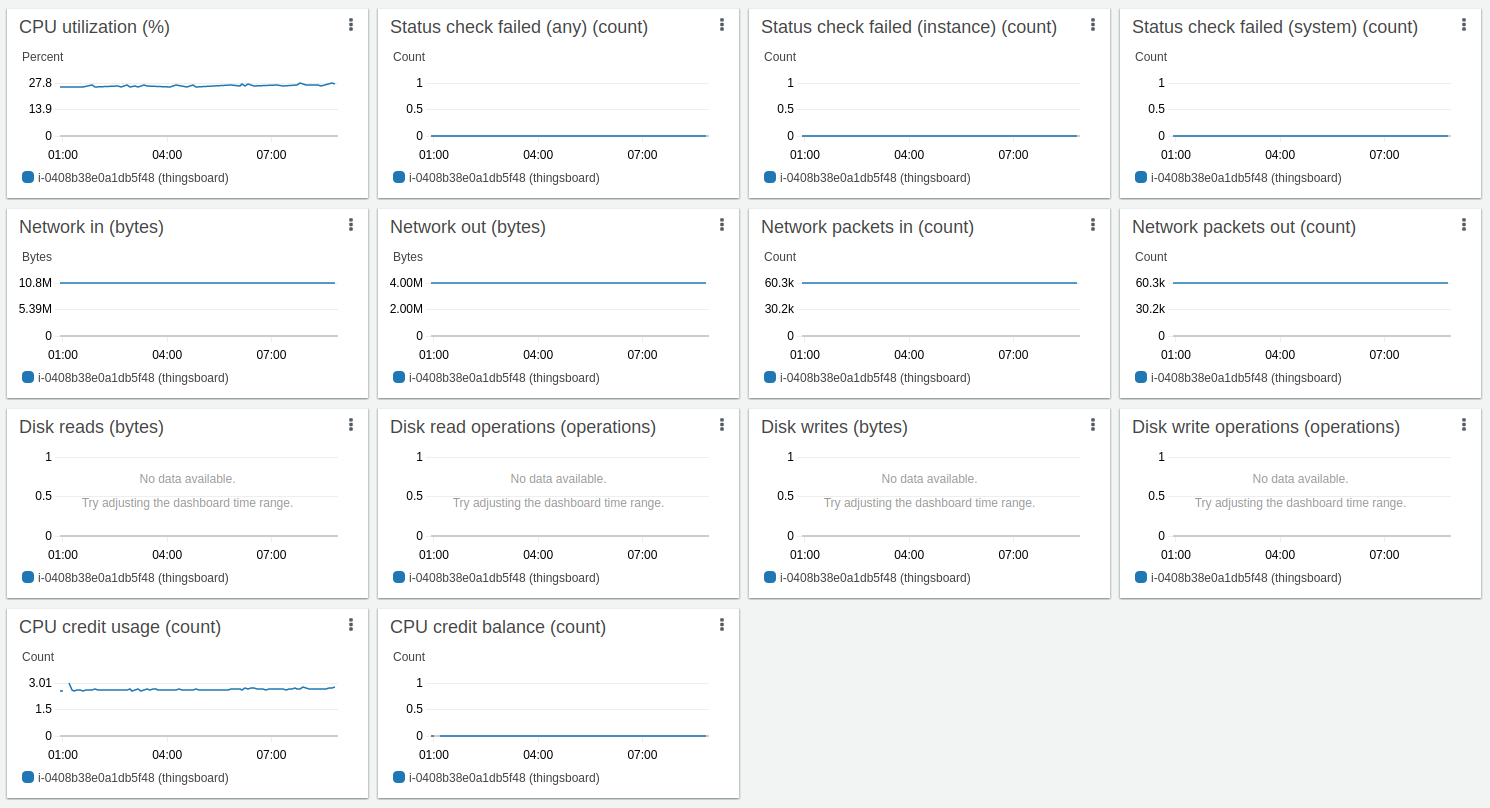Open Network packets in widget menu
This screenshot has height=808, width=1490.
point(1093,225)
